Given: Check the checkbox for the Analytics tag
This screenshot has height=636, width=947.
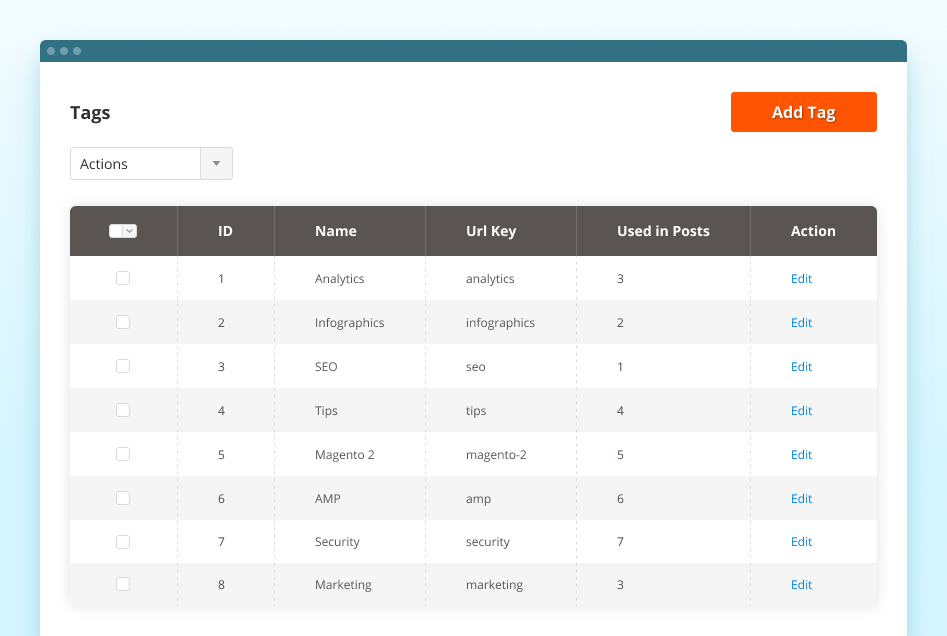Looking at the screenshot, I should tap(123, 278).
